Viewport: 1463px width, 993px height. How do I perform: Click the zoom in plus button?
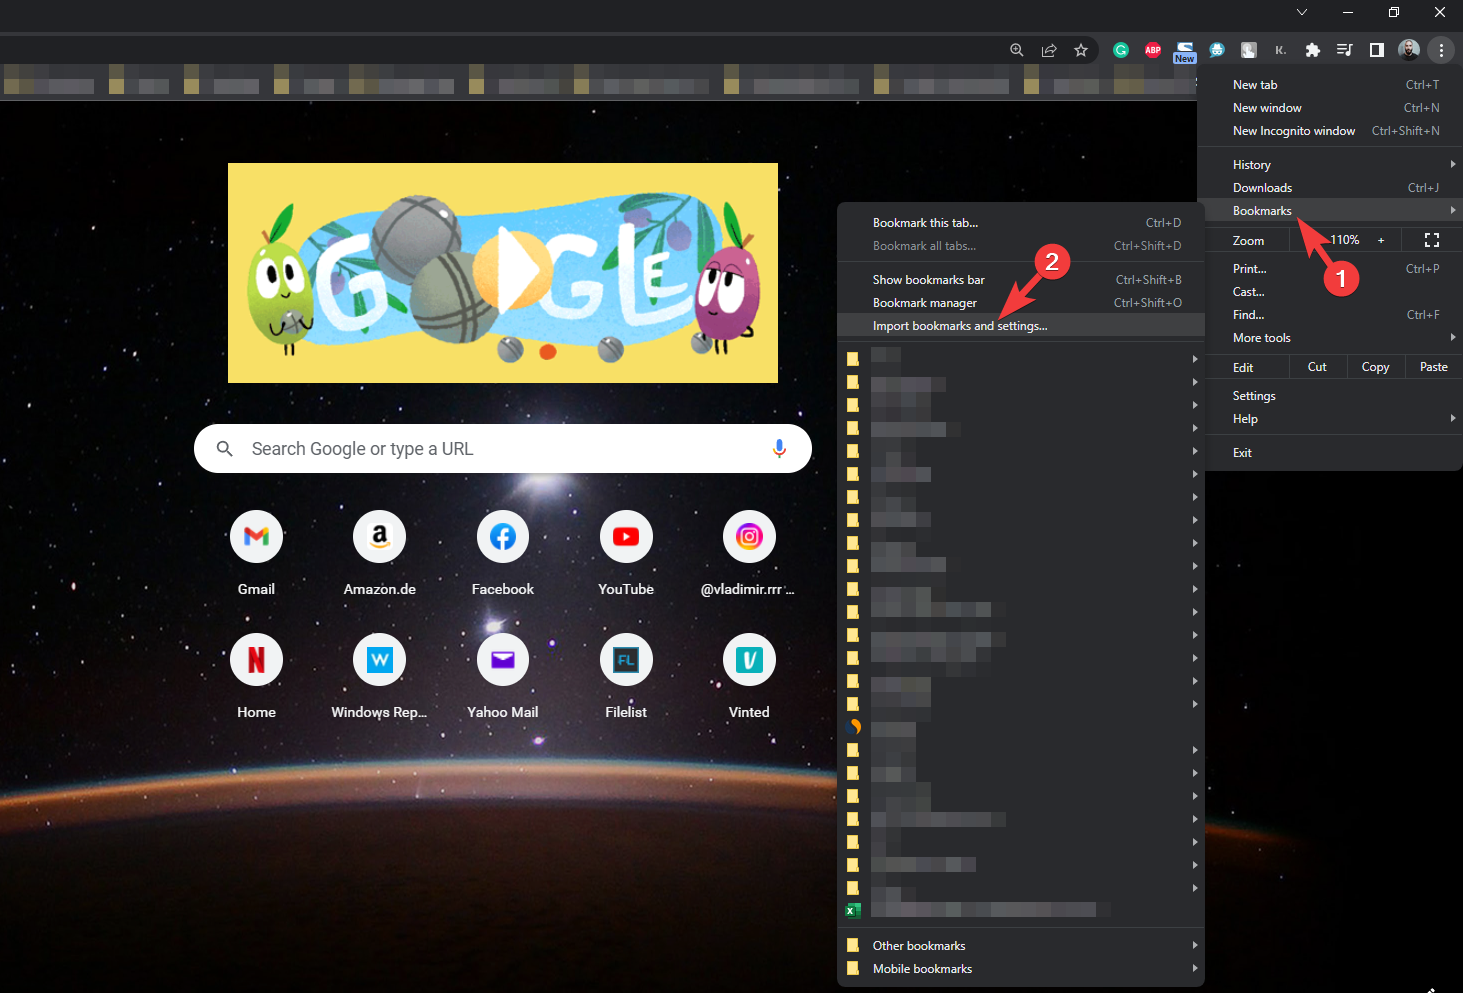(x=1381, y=240)
